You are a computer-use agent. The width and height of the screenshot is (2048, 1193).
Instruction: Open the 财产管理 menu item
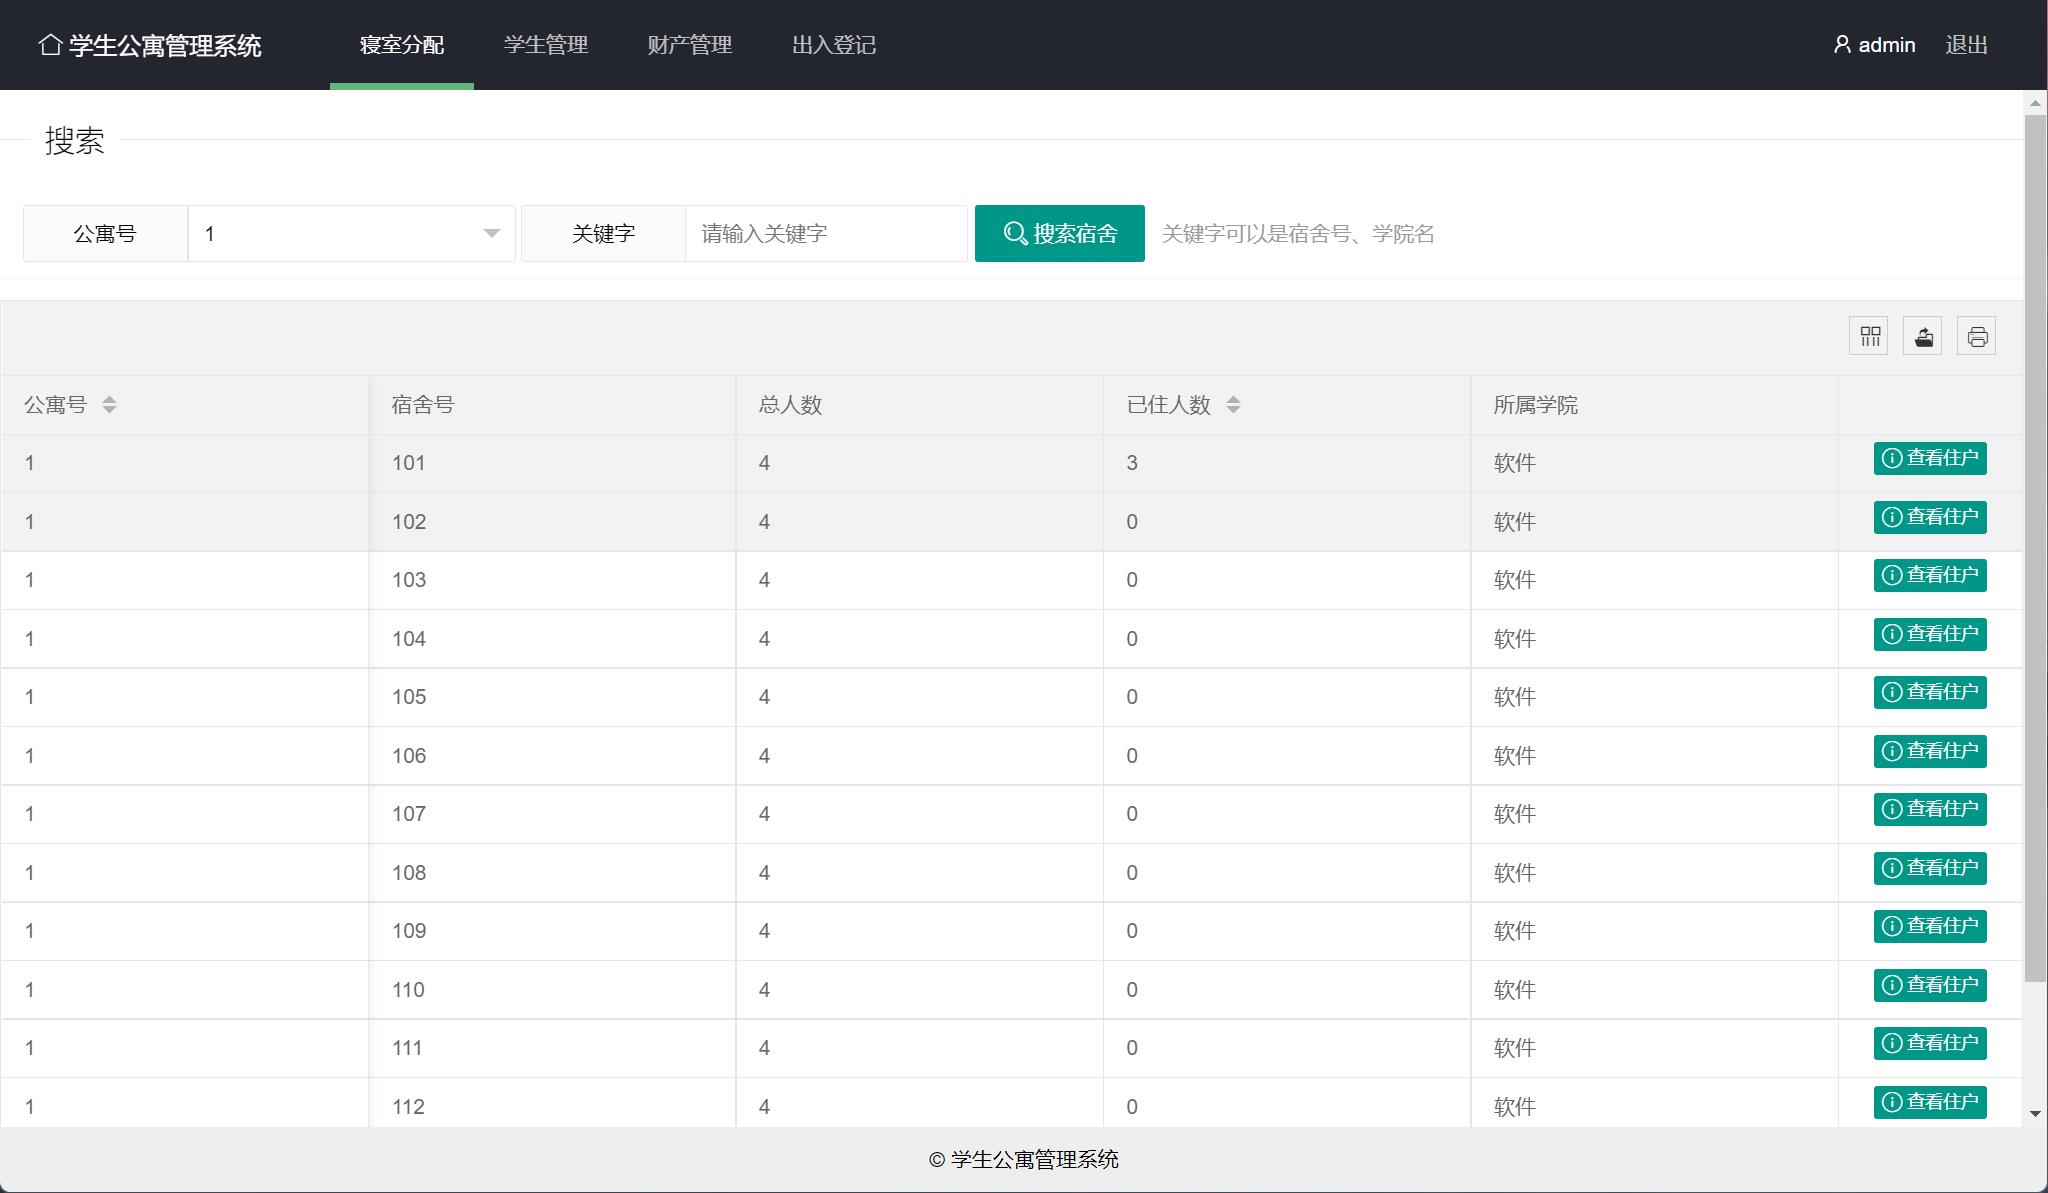pos(689,45)
